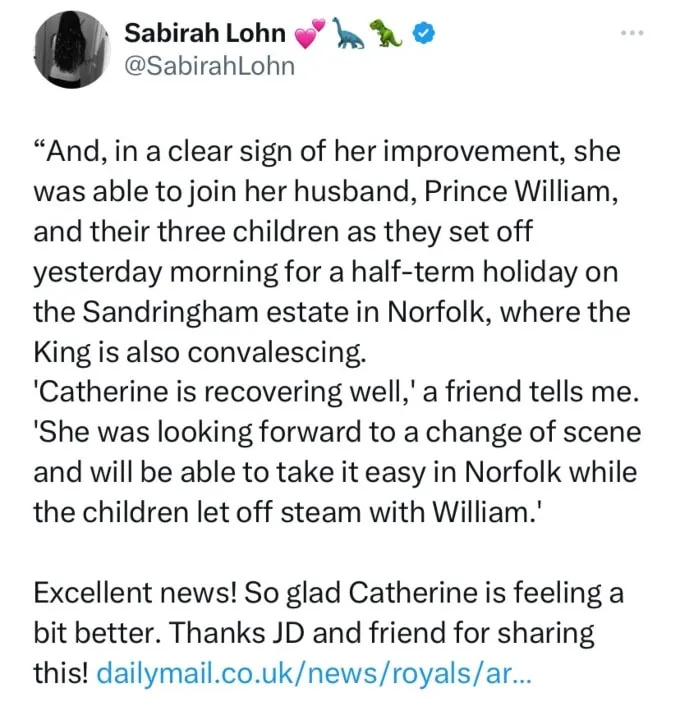
Task: Open the dailymail.co.uk royals article link
Action: pos(314,673)
